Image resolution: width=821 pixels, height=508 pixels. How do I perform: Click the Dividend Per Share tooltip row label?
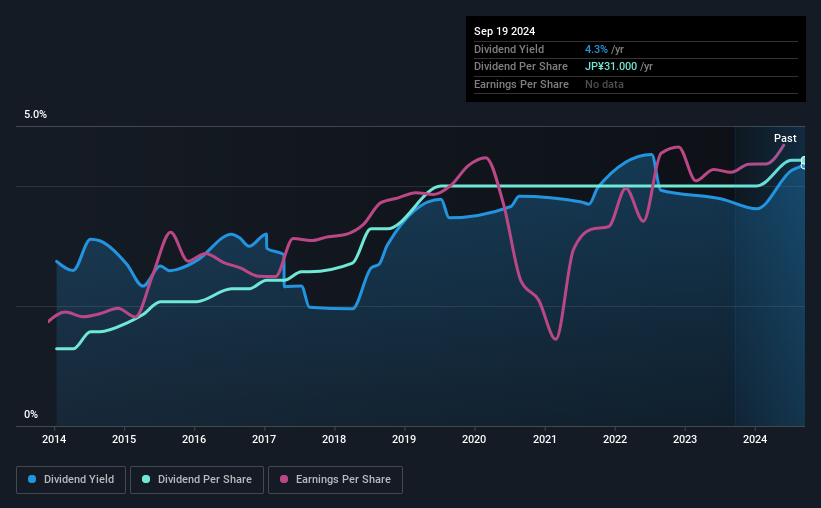520,67
